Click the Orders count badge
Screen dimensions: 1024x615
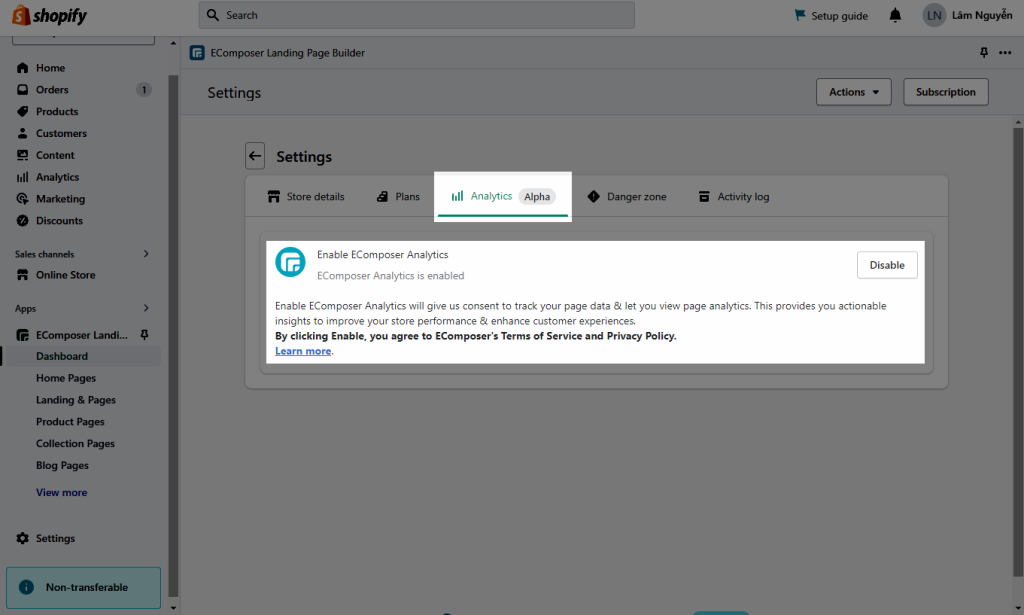[x=144, y=89]
